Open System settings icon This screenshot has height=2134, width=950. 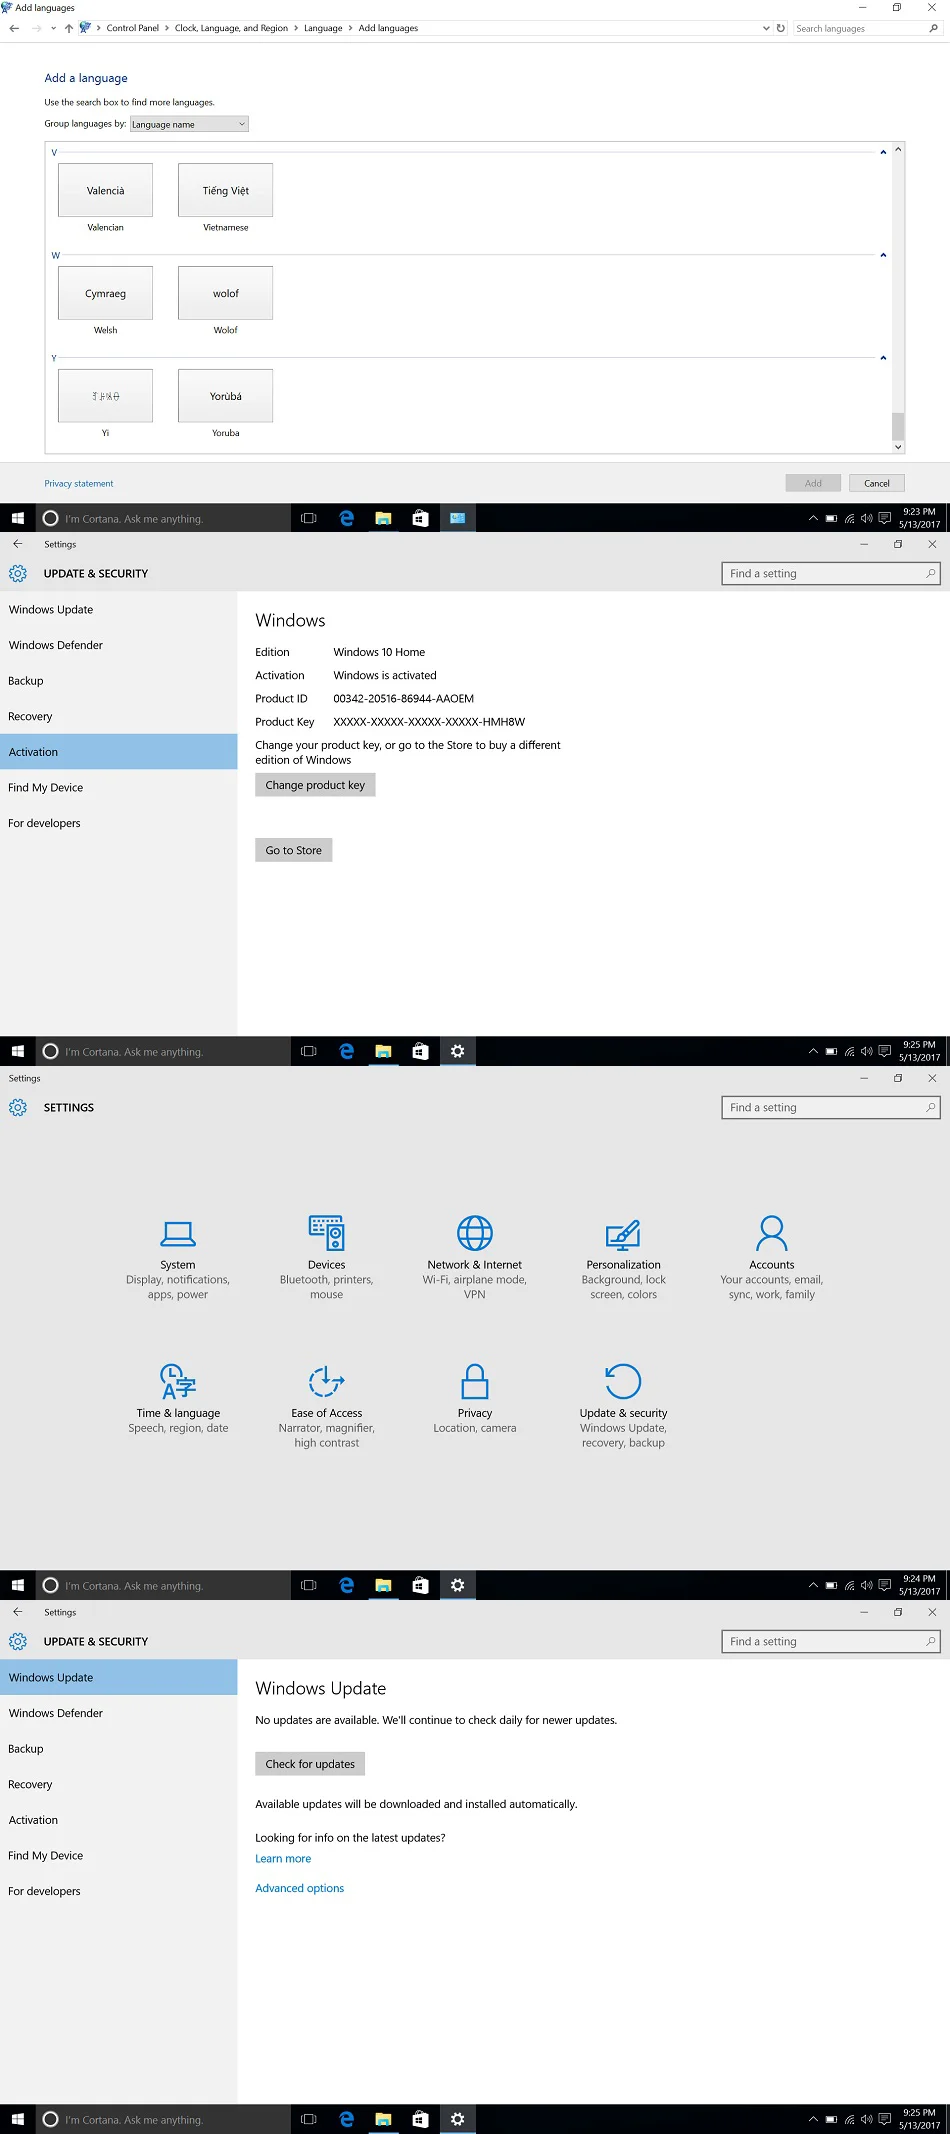click(x=178, y=1233)
